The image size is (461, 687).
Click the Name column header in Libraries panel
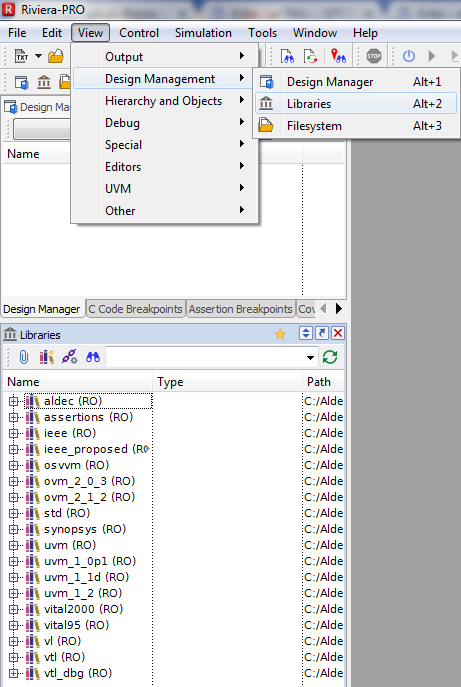(x=78, y=382)
